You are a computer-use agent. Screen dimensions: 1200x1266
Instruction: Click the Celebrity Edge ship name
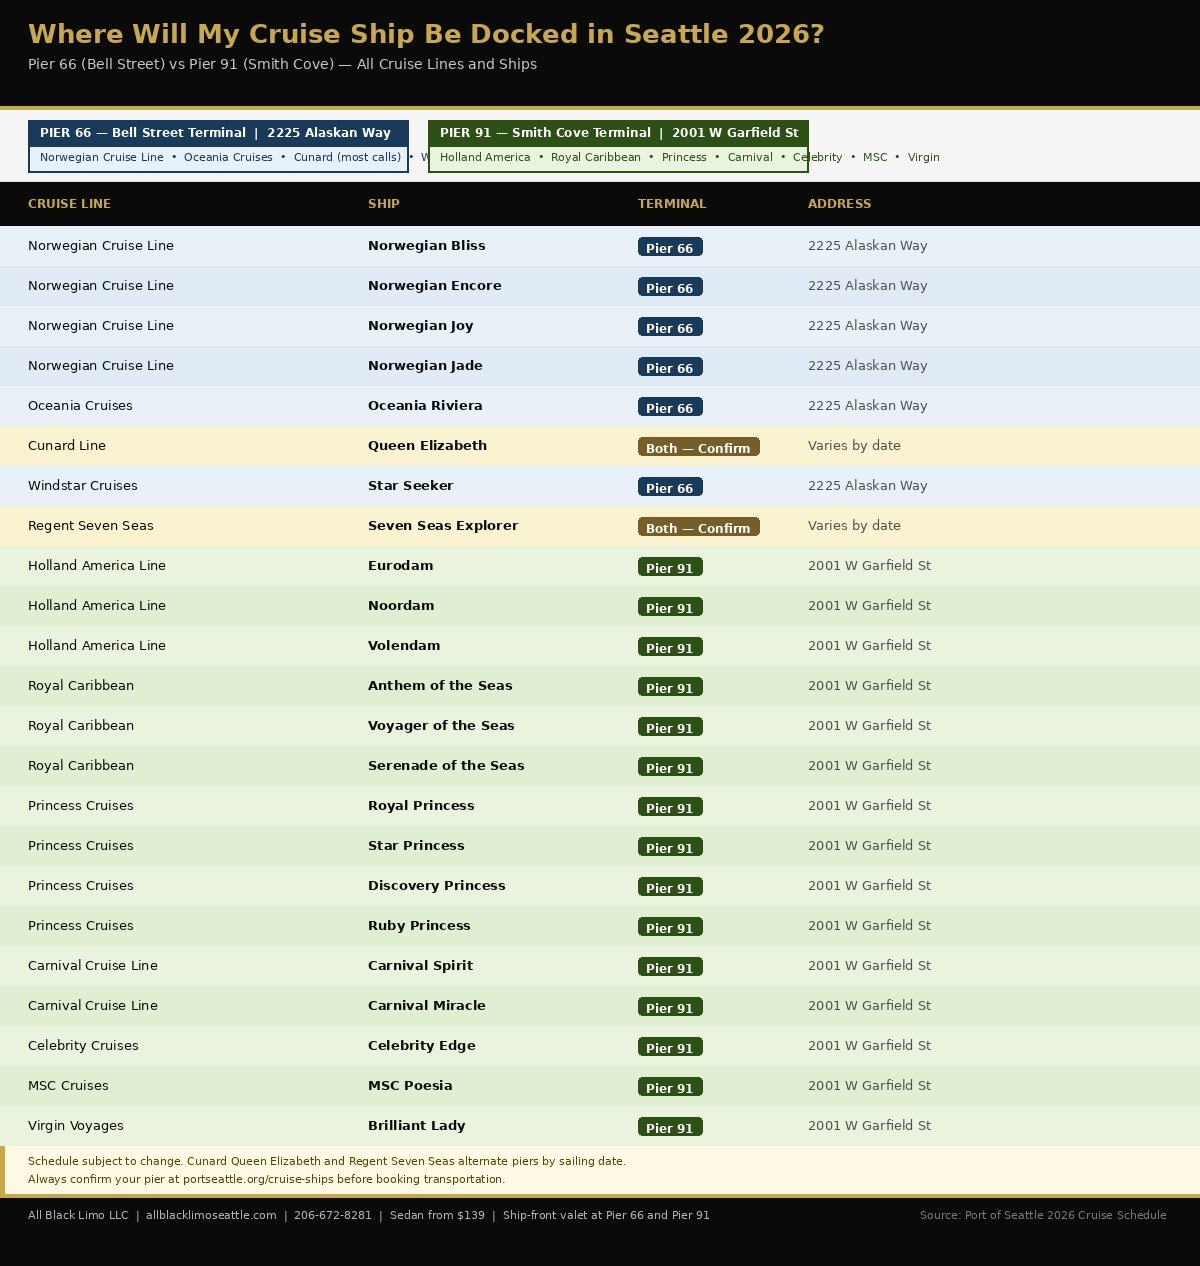tap(422, 1046)
